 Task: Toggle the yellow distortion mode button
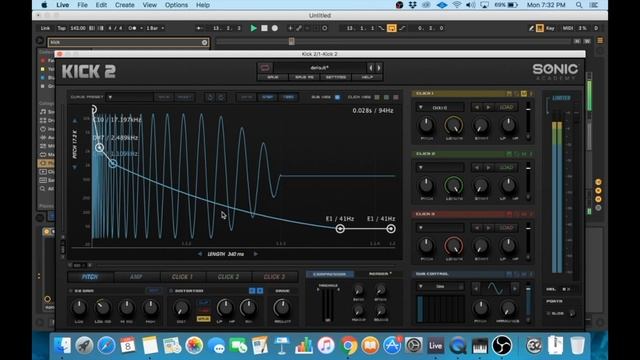tap(203, 318)
